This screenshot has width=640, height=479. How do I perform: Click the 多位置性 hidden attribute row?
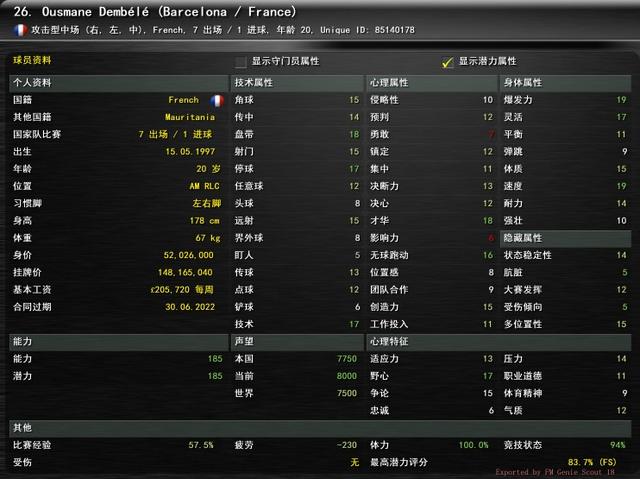tap(566, 324)
